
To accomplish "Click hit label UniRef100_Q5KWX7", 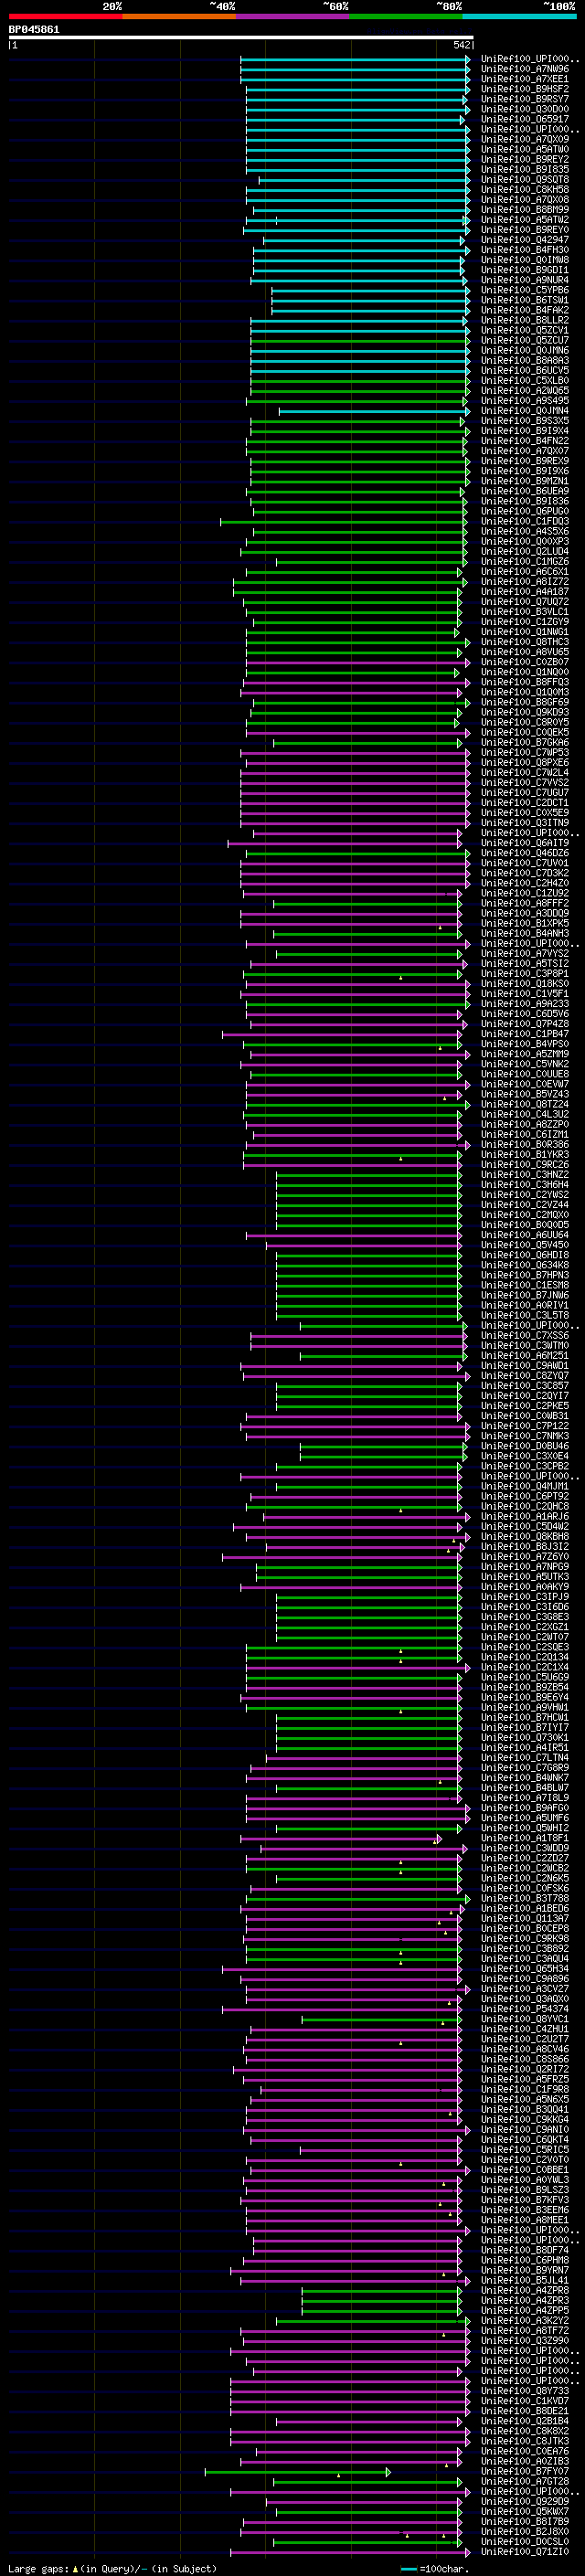I will tap(525, 2511).
